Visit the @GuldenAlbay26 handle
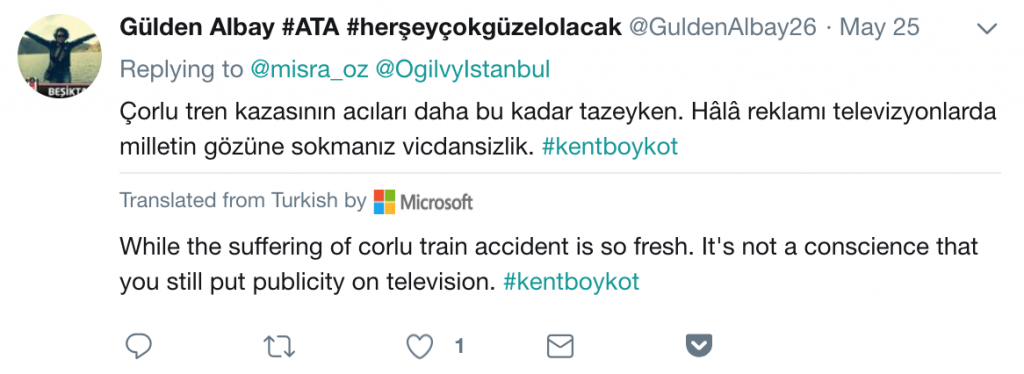Viewport: 1024px width, 374px height. 722,27
